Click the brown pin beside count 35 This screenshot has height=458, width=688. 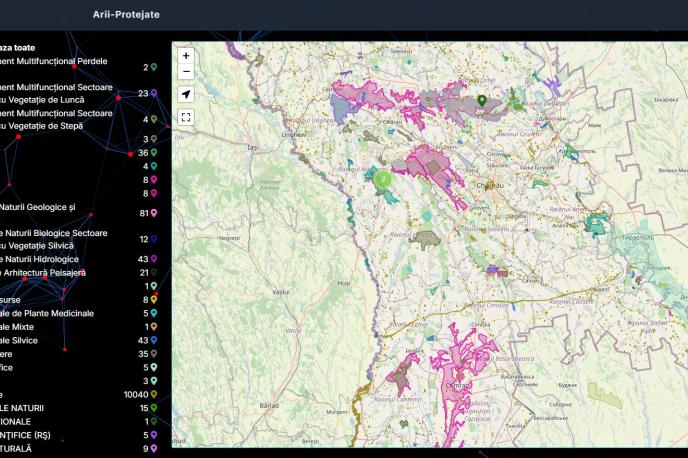[154, 354]
